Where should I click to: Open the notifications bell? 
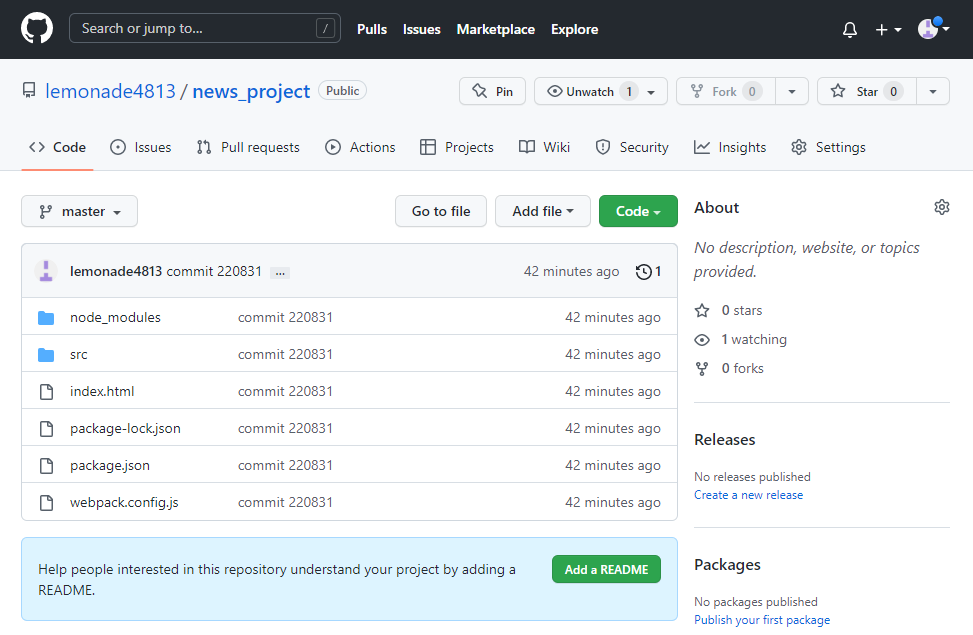point(850,29)
